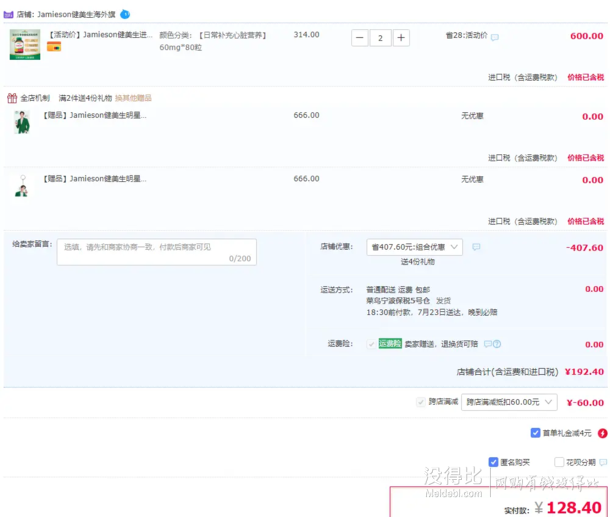Click the 128.40 actual payment amount

(x=574, y=508)
